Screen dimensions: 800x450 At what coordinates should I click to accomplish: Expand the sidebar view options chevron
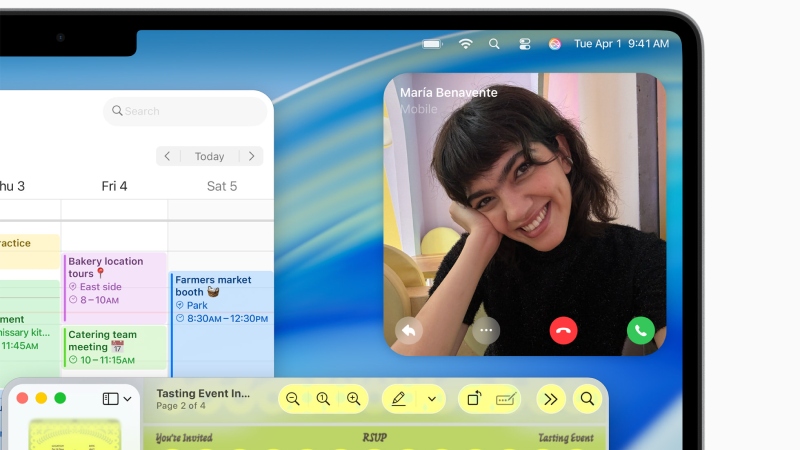click(x=128, y=399)
